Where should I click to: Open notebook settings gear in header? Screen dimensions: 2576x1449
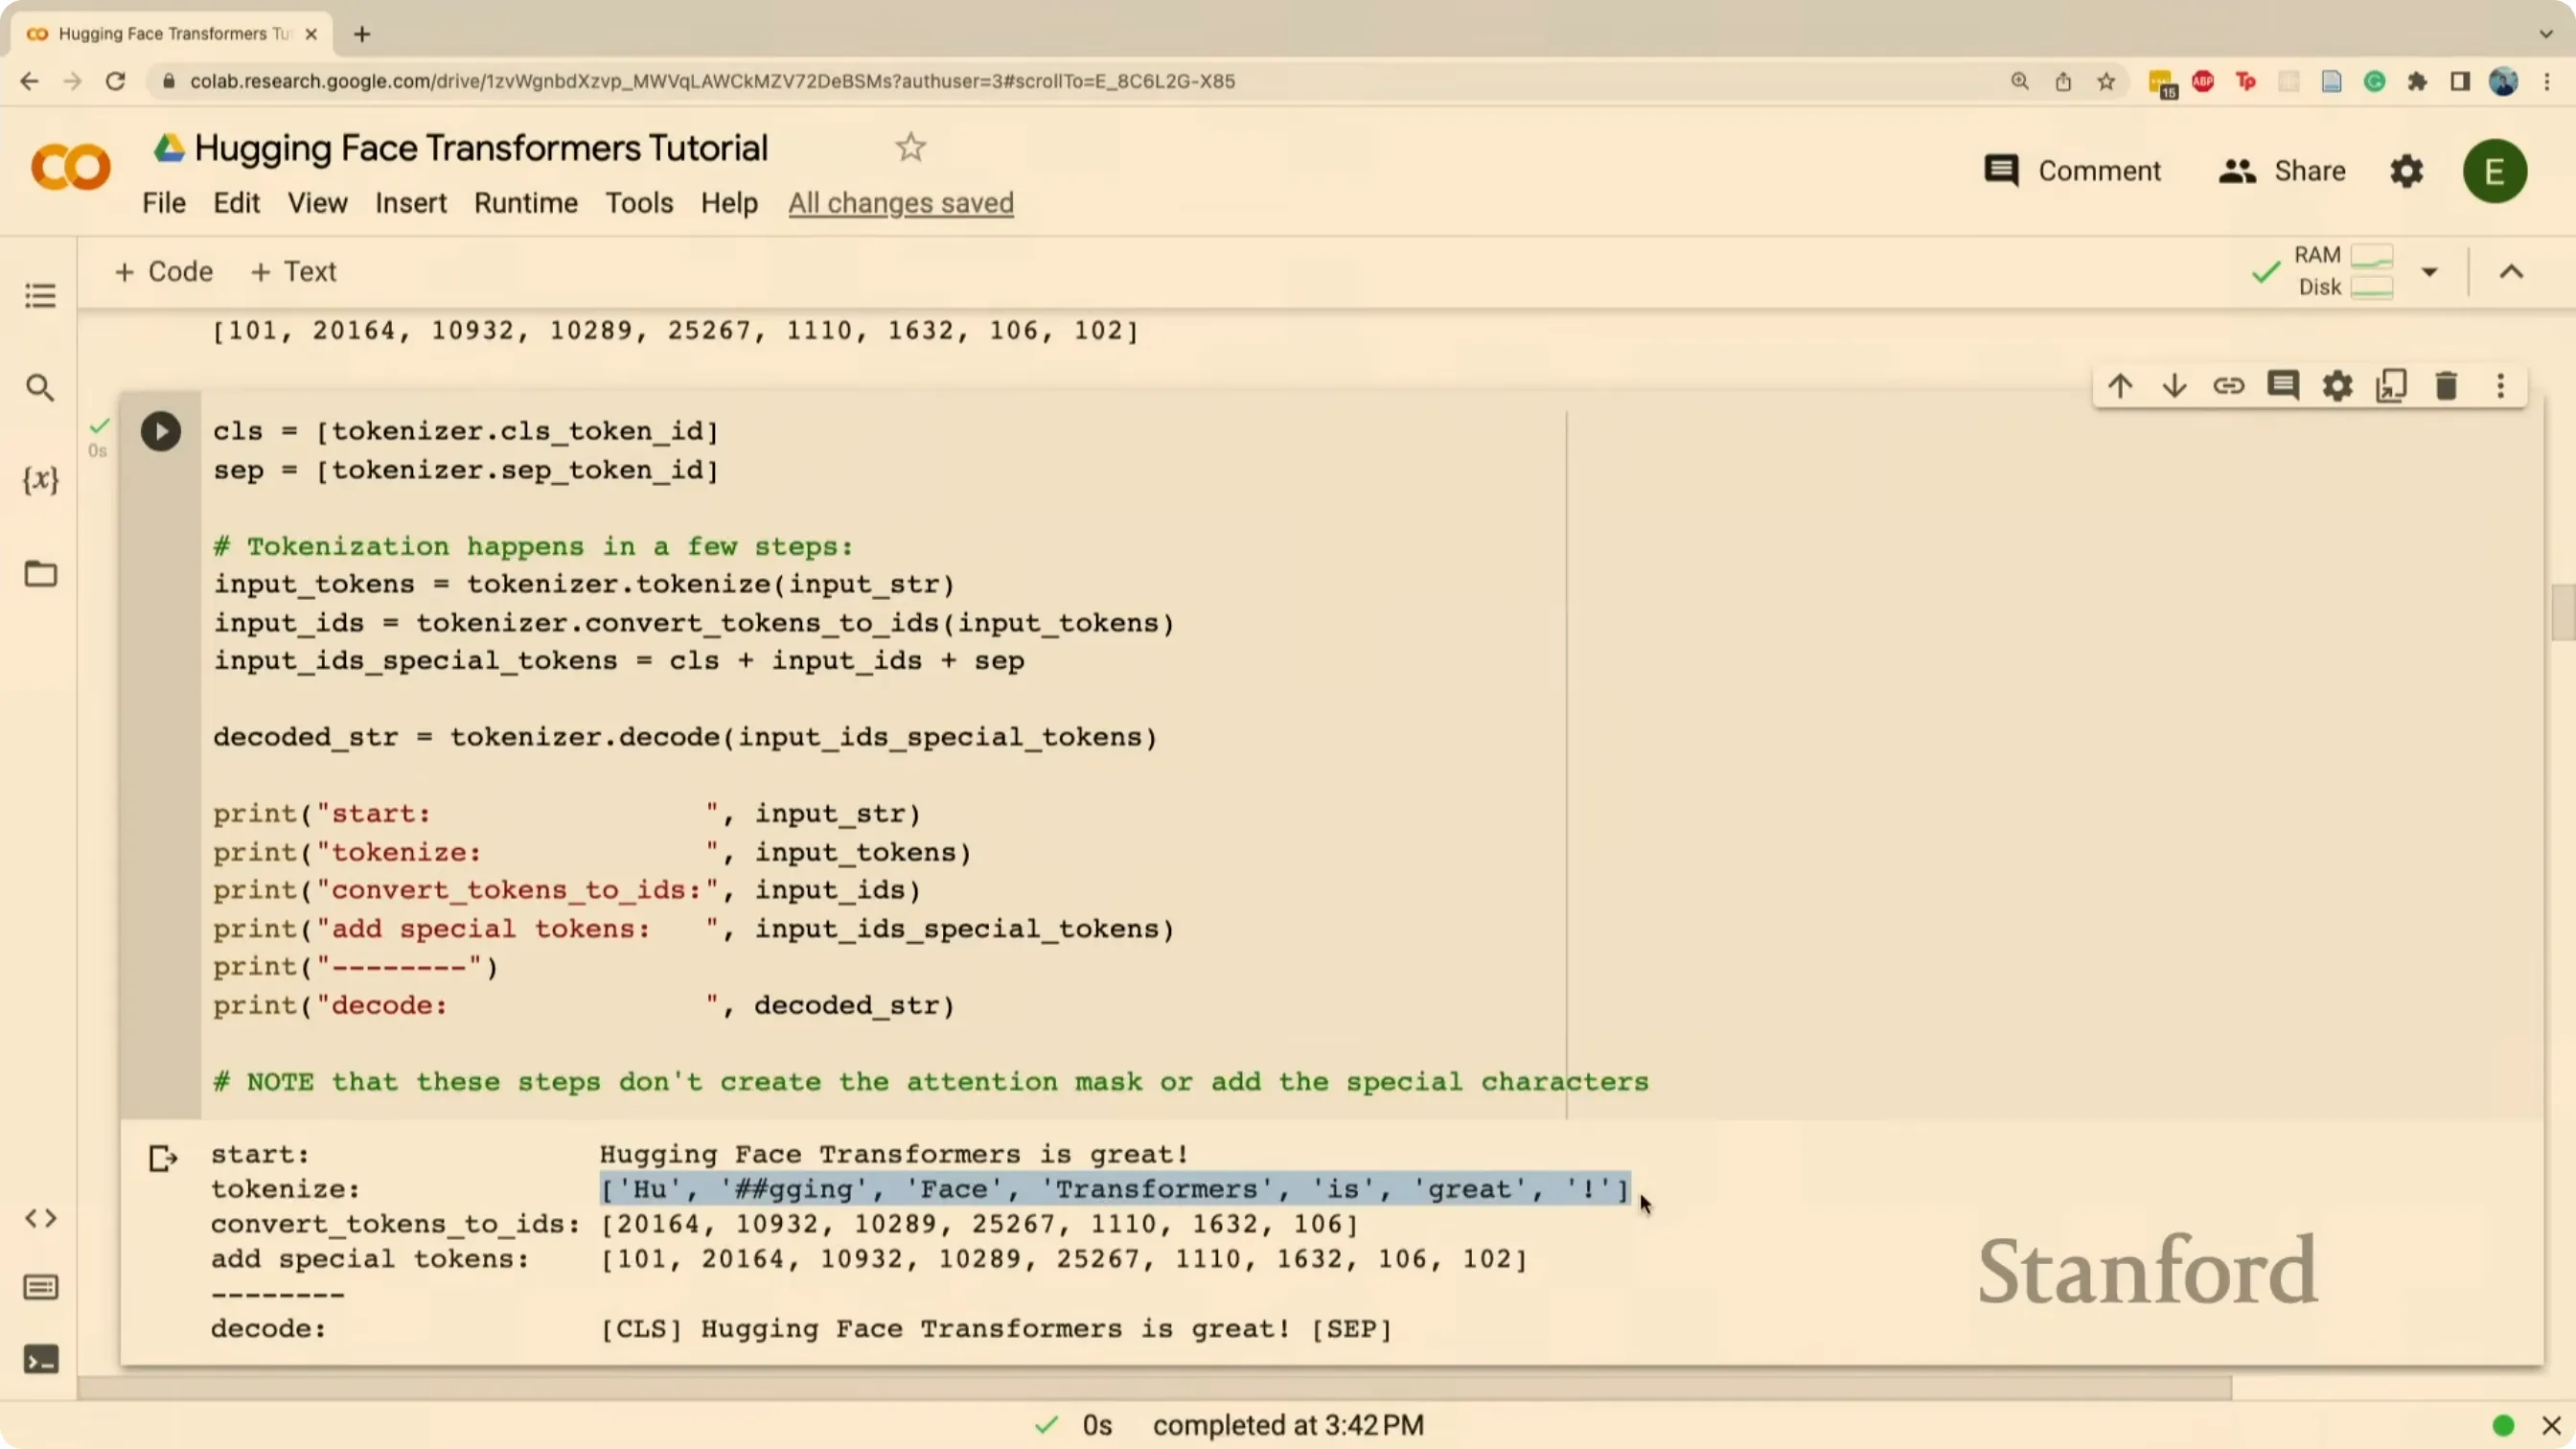2406,171
